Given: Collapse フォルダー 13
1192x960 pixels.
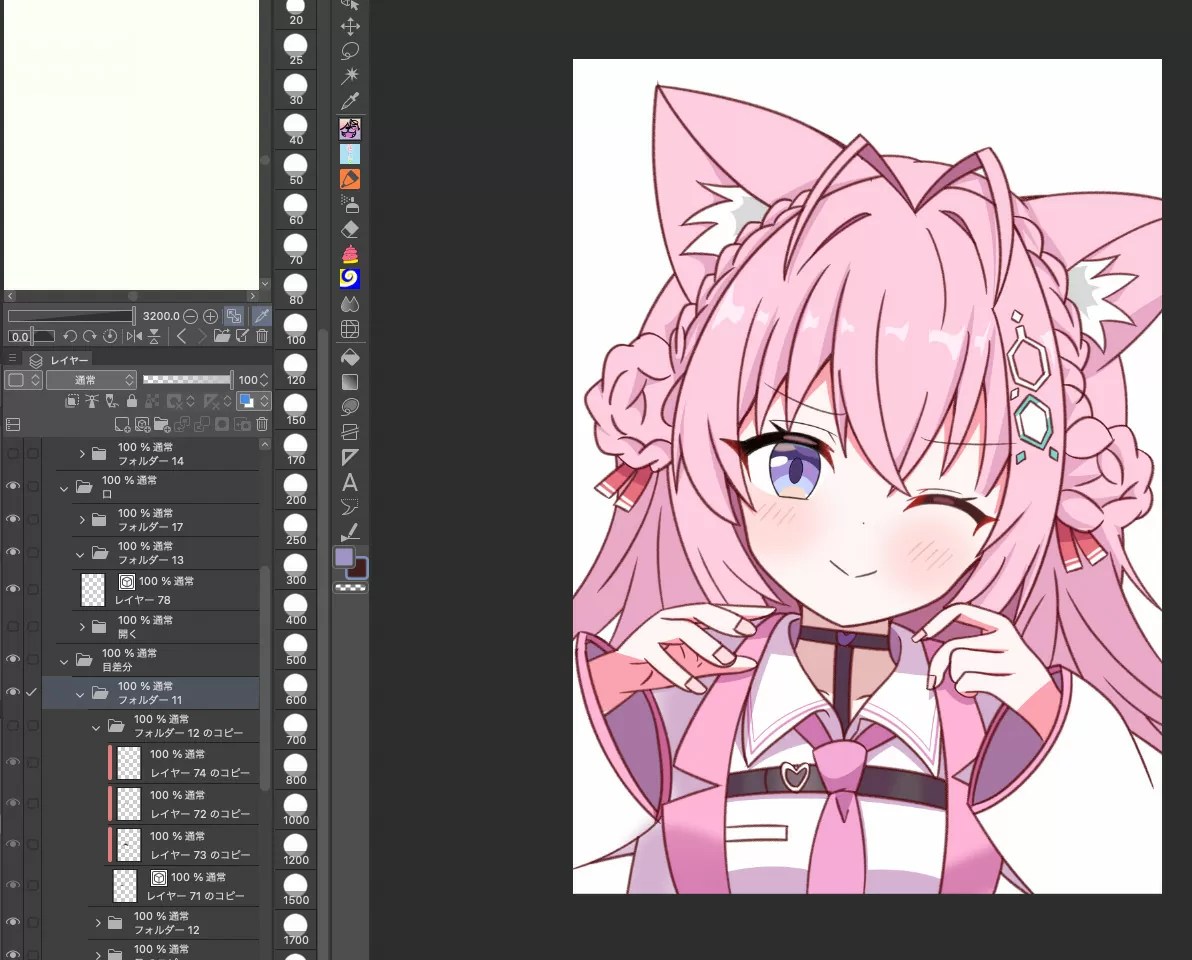Looking at the screenshot, I should coord(80,554).
